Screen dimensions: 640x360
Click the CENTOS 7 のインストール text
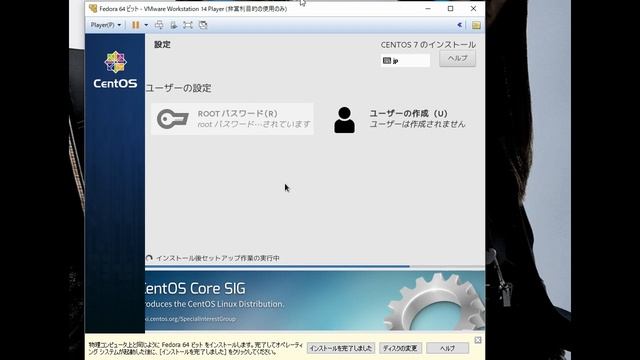click(428, 45)
